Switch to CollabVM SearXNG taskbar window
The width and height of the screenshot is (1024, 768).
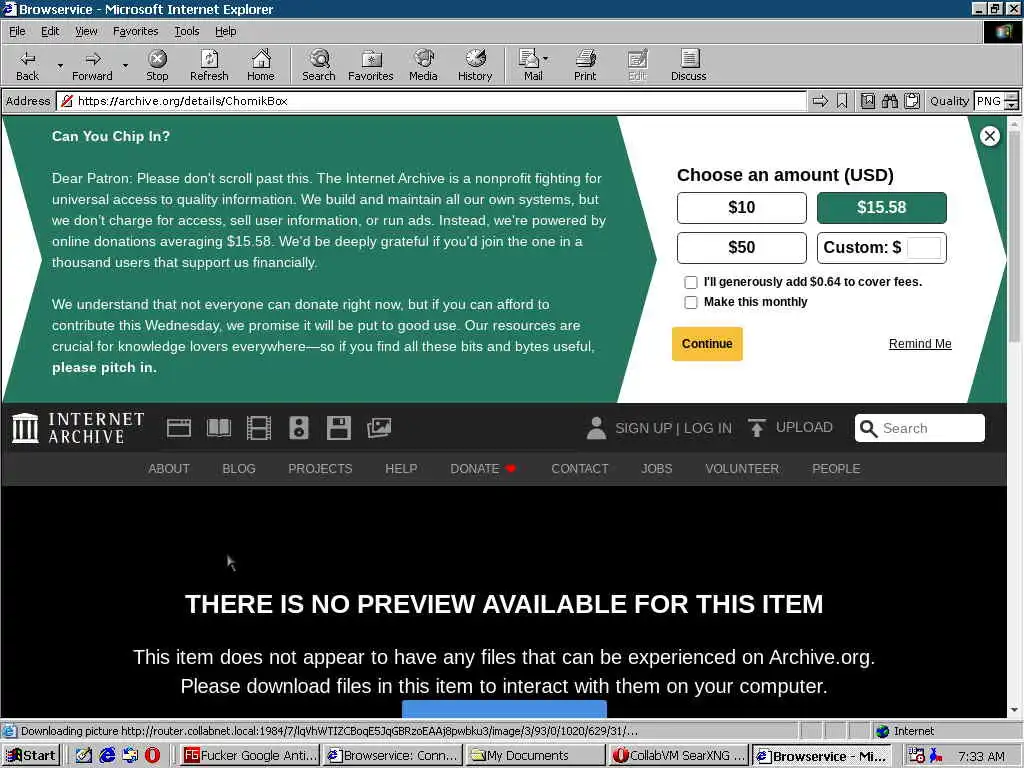[678, 756]
